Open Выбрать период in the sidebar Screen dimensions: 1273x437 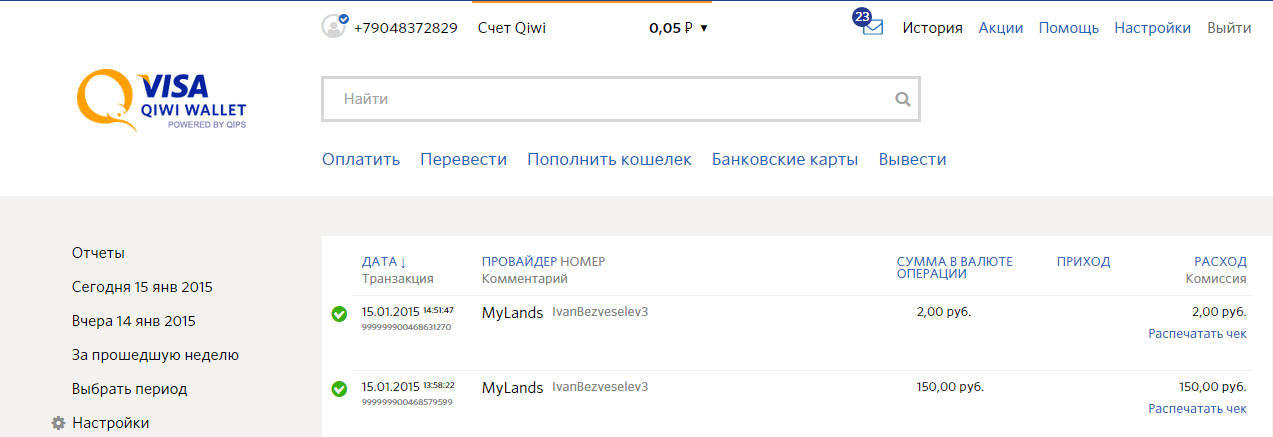[x=129, y=389]
